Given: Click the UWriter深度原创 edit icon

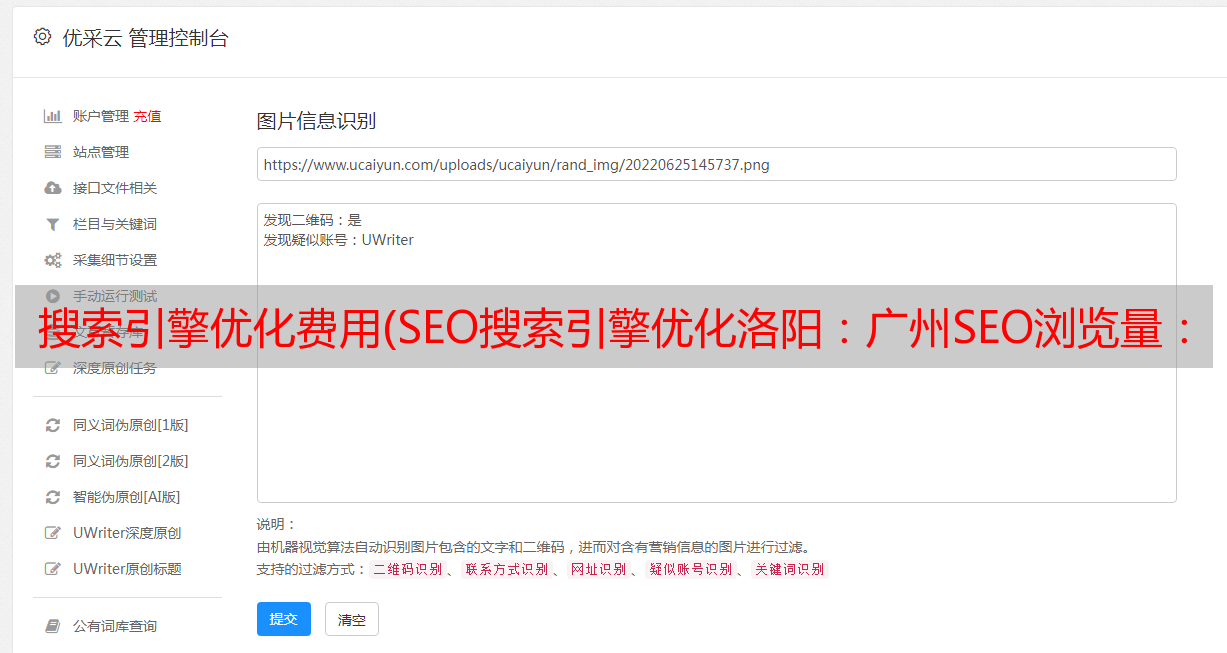Looking at the screenshot, I should click(x=53, y=533).
